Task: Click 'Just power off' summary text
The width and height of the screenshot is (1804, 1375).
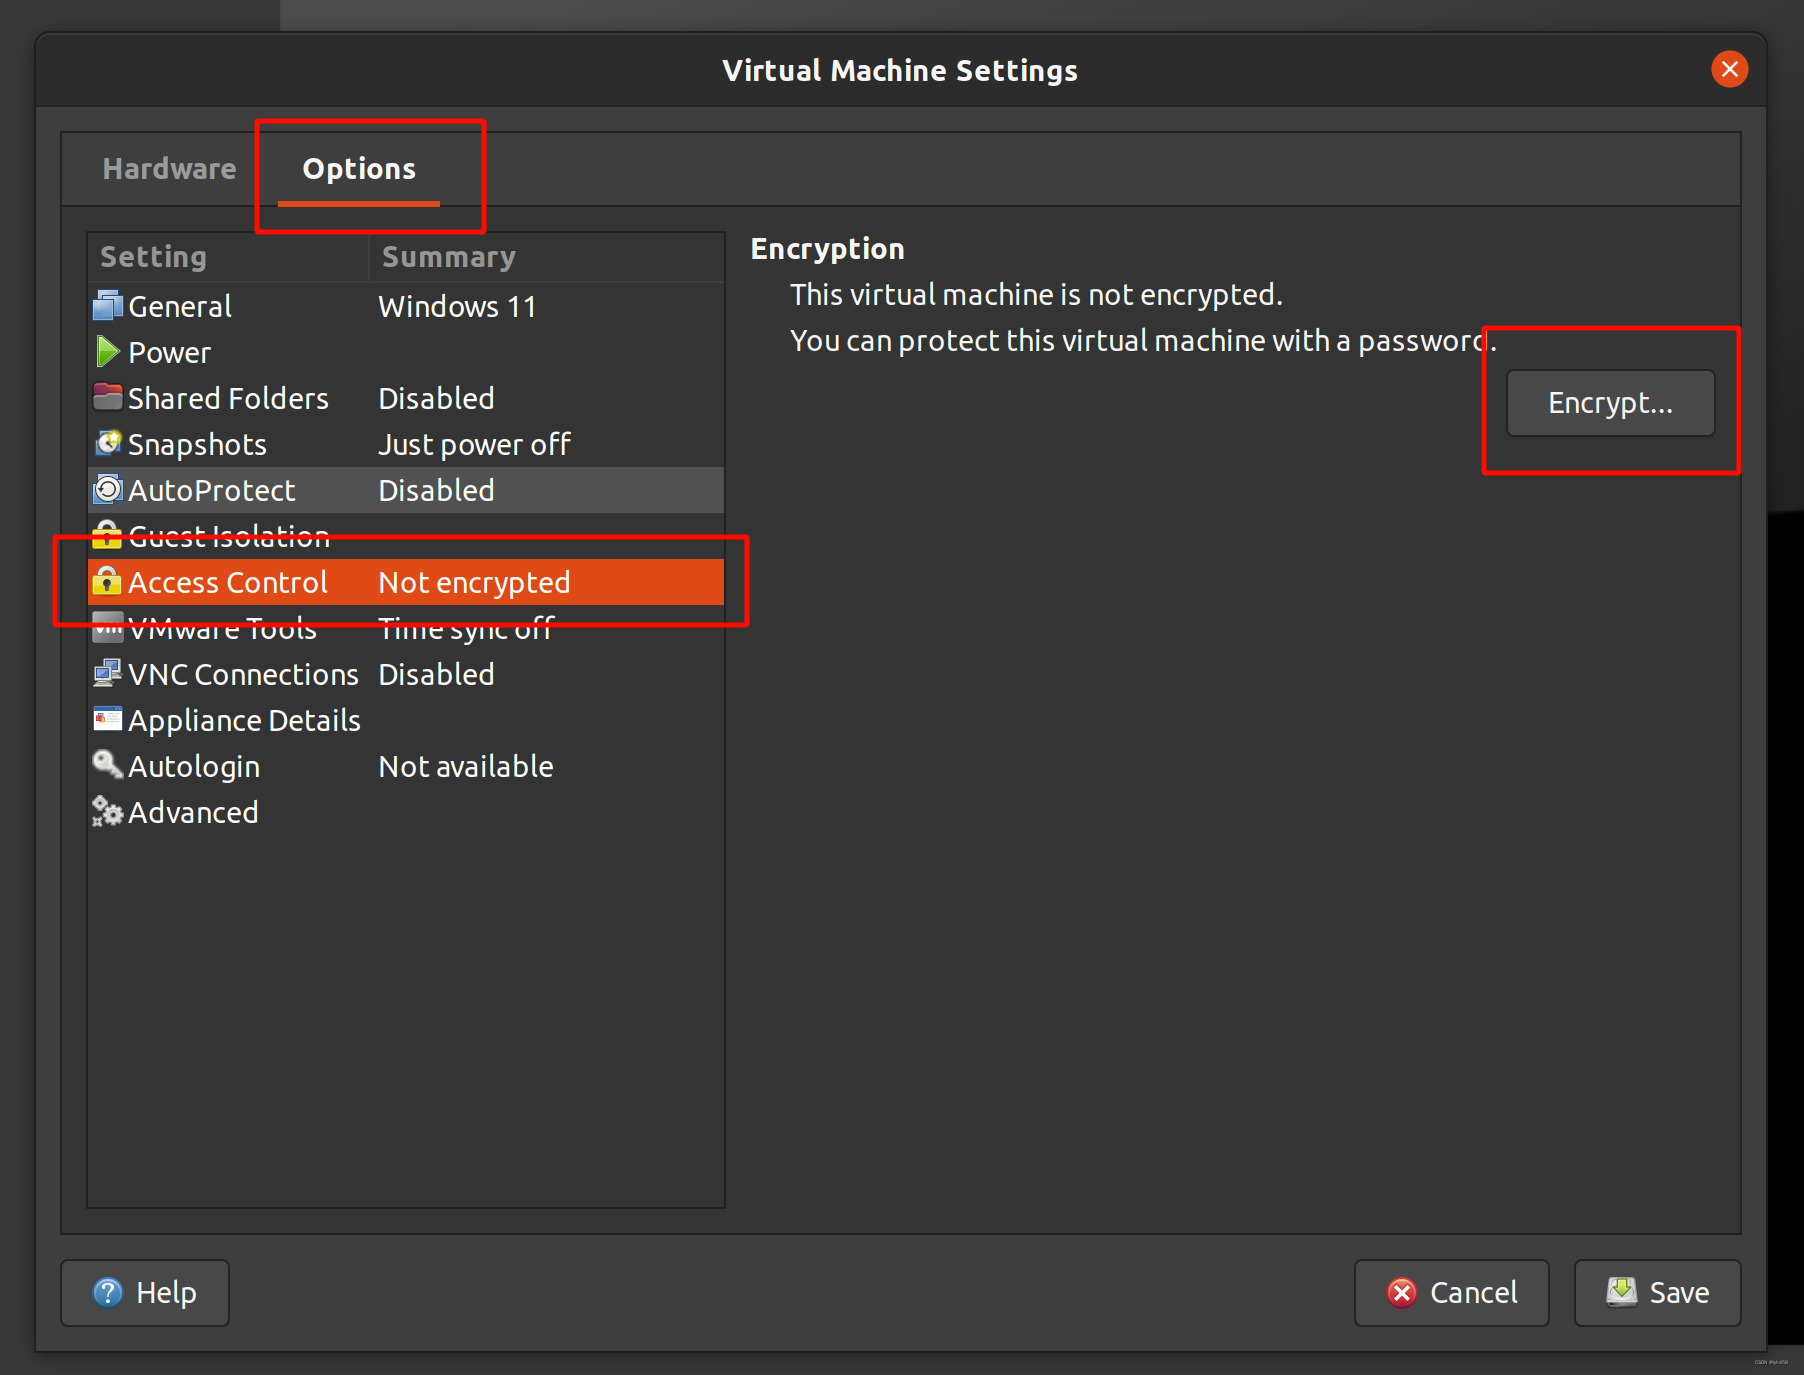Action: (474, 444)
